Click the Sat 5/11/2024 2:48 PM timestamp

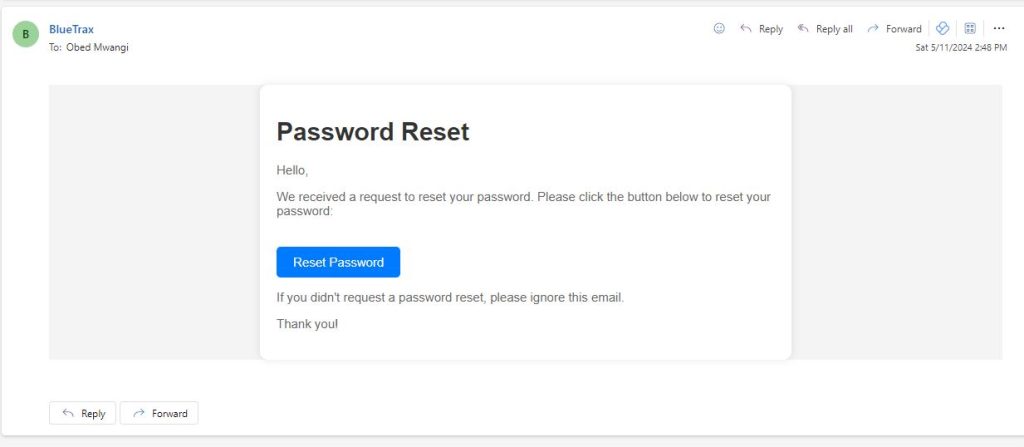(961, 47)
